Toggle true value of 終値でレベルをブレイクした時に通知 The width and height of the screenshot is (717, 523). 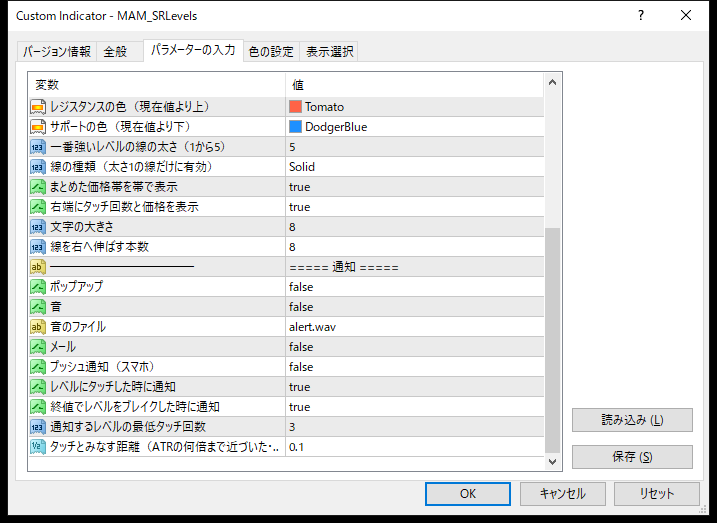point(415,407)
